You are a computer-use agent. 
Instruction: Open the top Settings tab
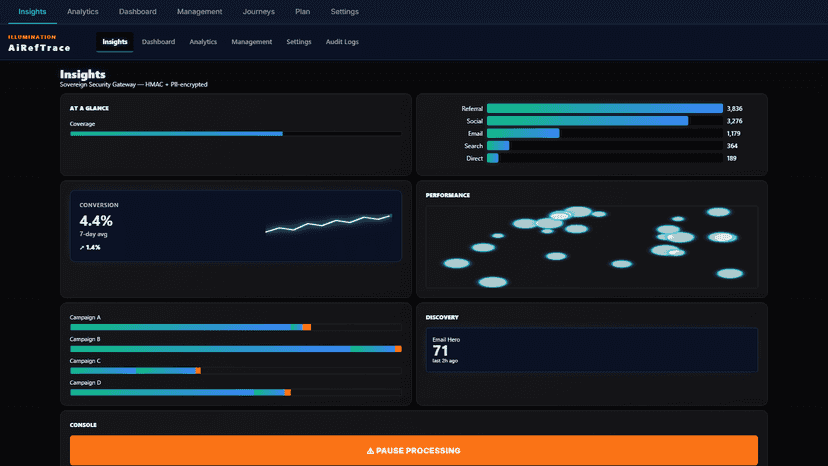(x=344, y=12)
